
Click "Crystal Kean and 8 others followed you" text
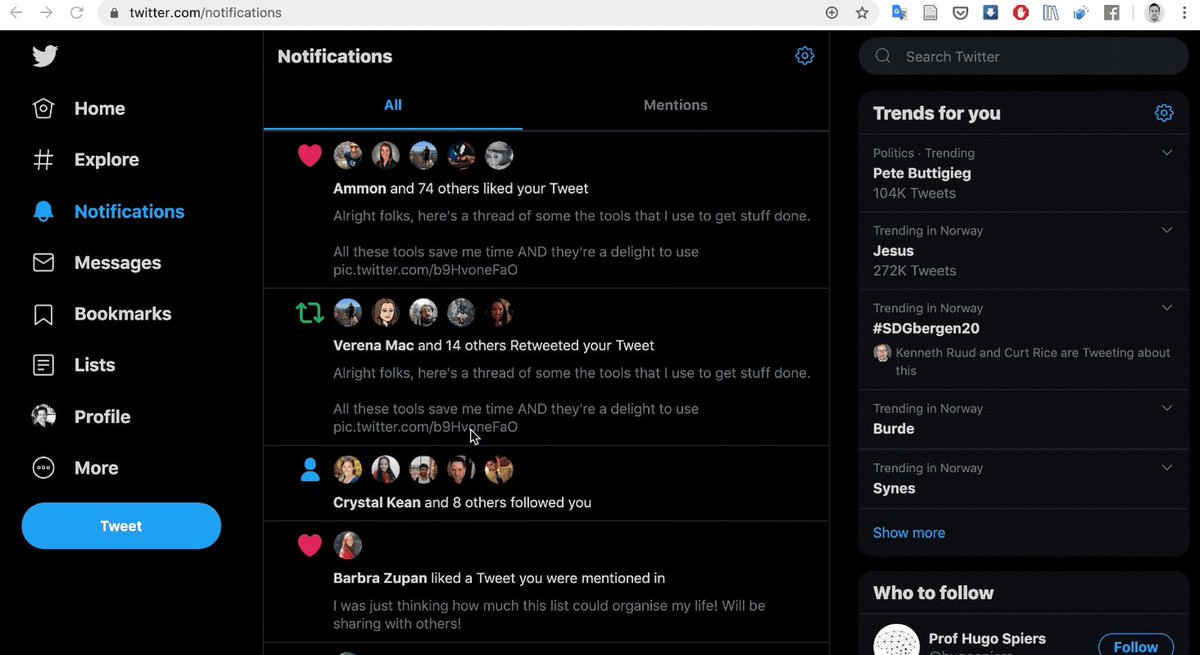pyautogui.click(x=462, y=502)
